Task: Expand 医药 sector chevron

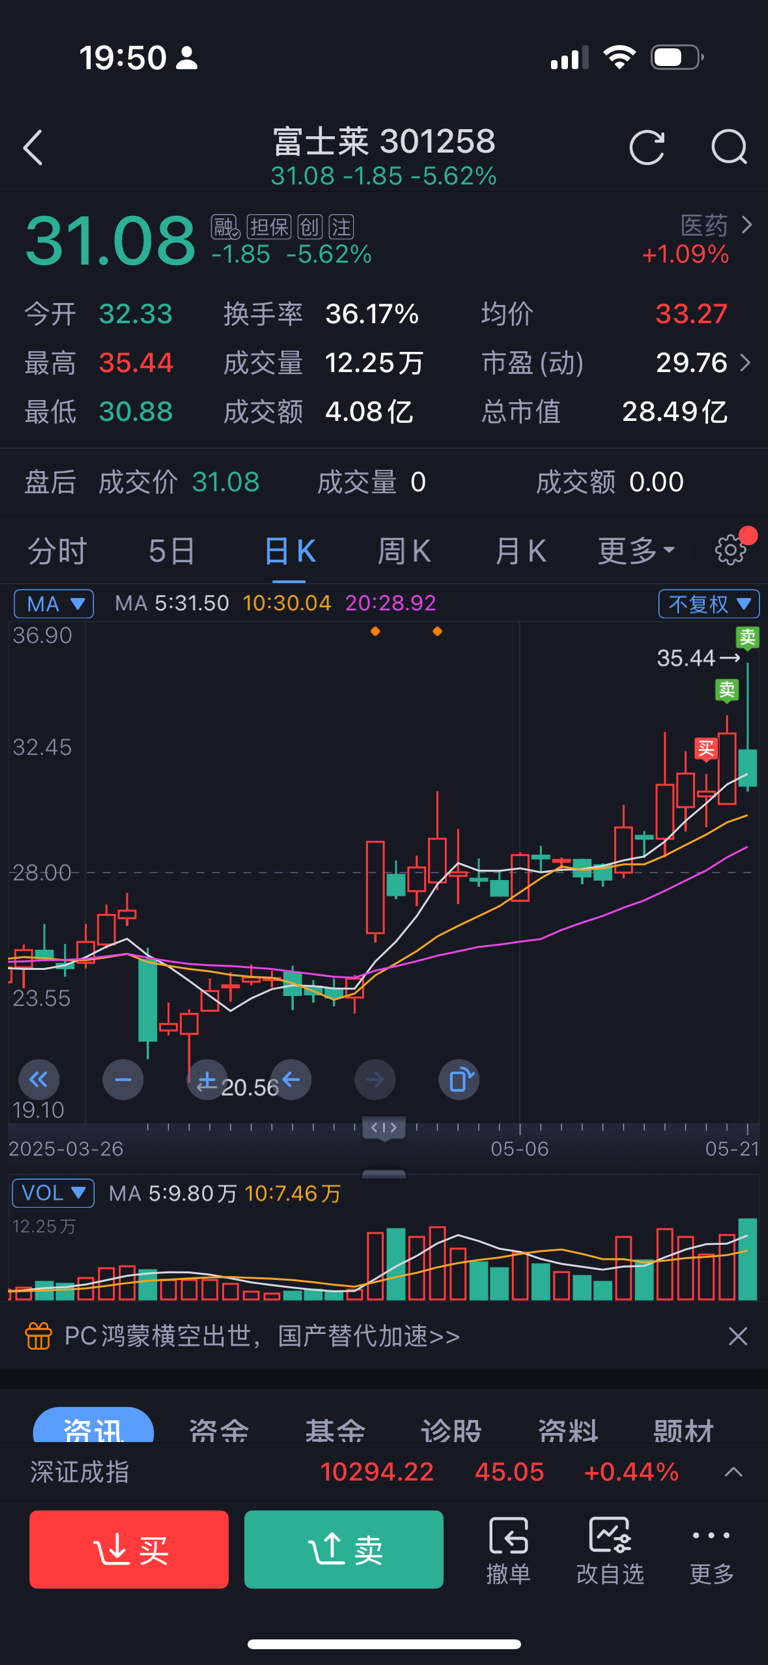Action: click(x=747, y=225)
